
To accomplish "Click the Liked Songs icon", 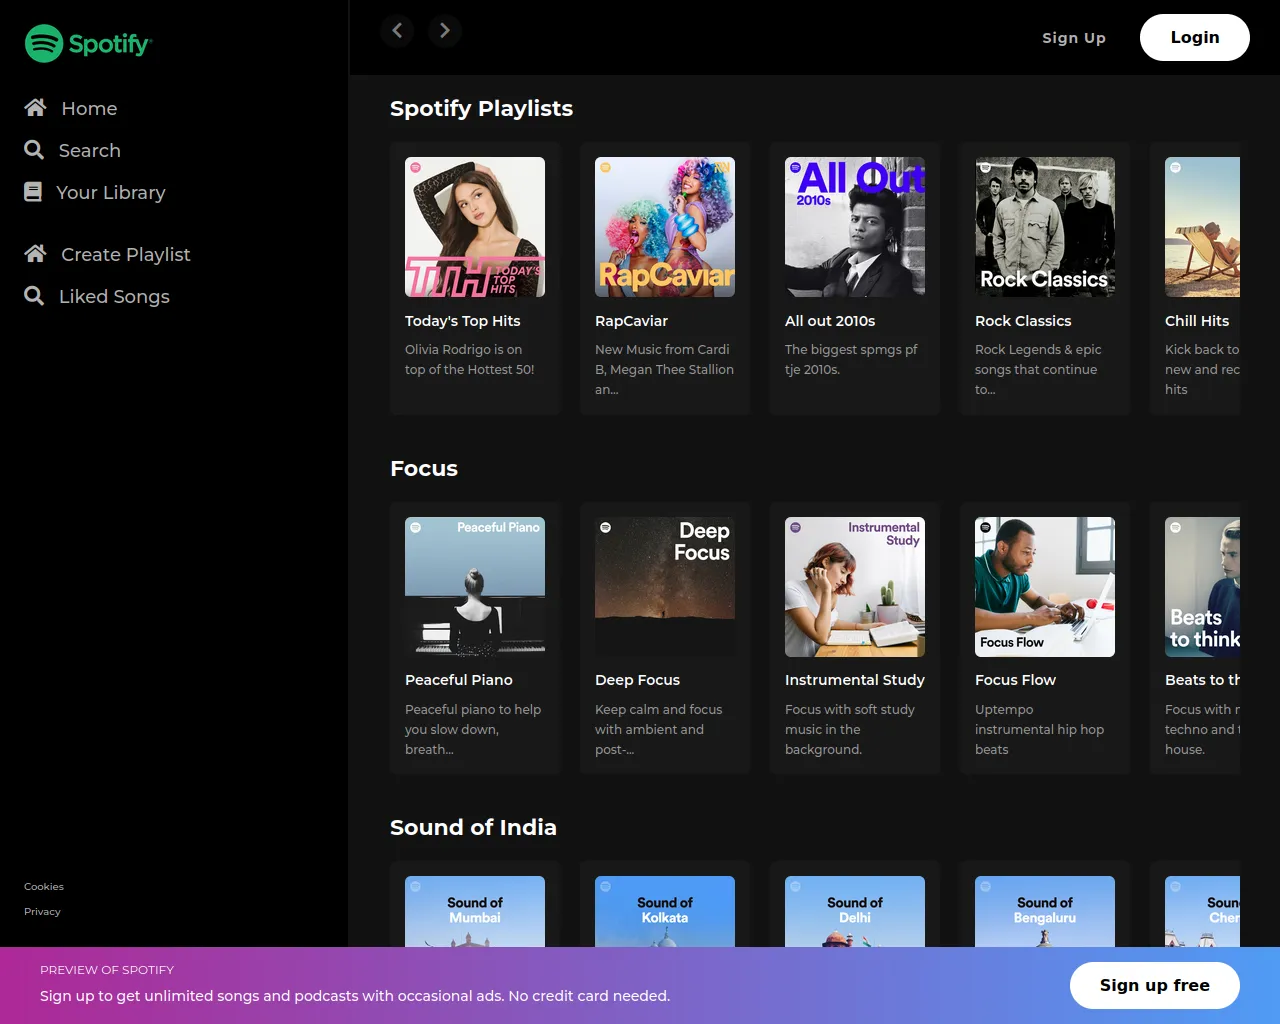I will click(x=34, y=296).
